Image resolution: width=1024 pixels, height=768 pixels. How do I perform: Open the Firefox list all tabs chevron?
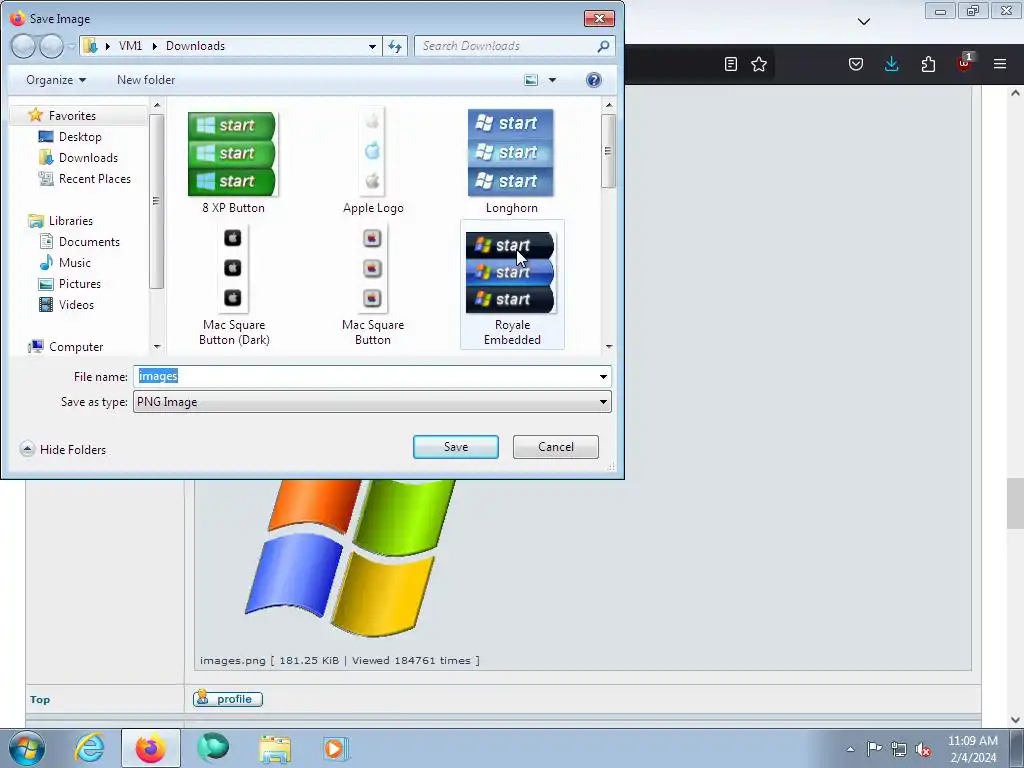point(863,22)
